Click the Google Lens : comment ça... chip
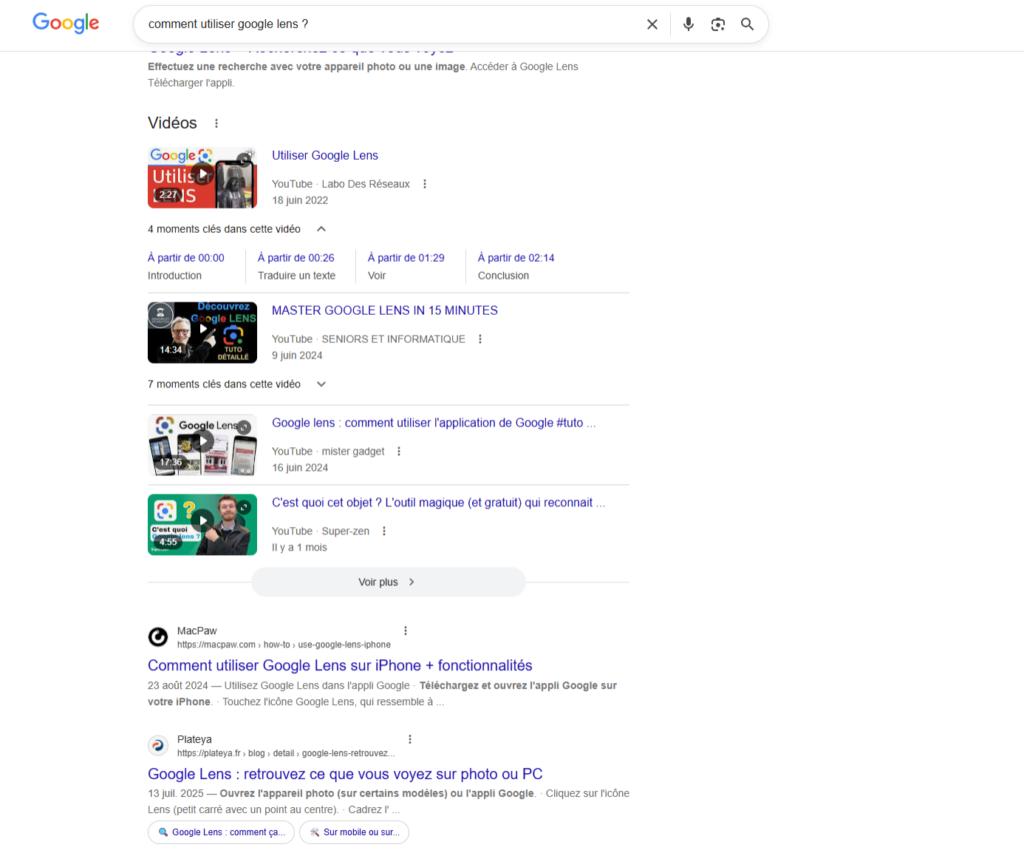This screenshot has width=1024, height=867. [x=221, y=832]
